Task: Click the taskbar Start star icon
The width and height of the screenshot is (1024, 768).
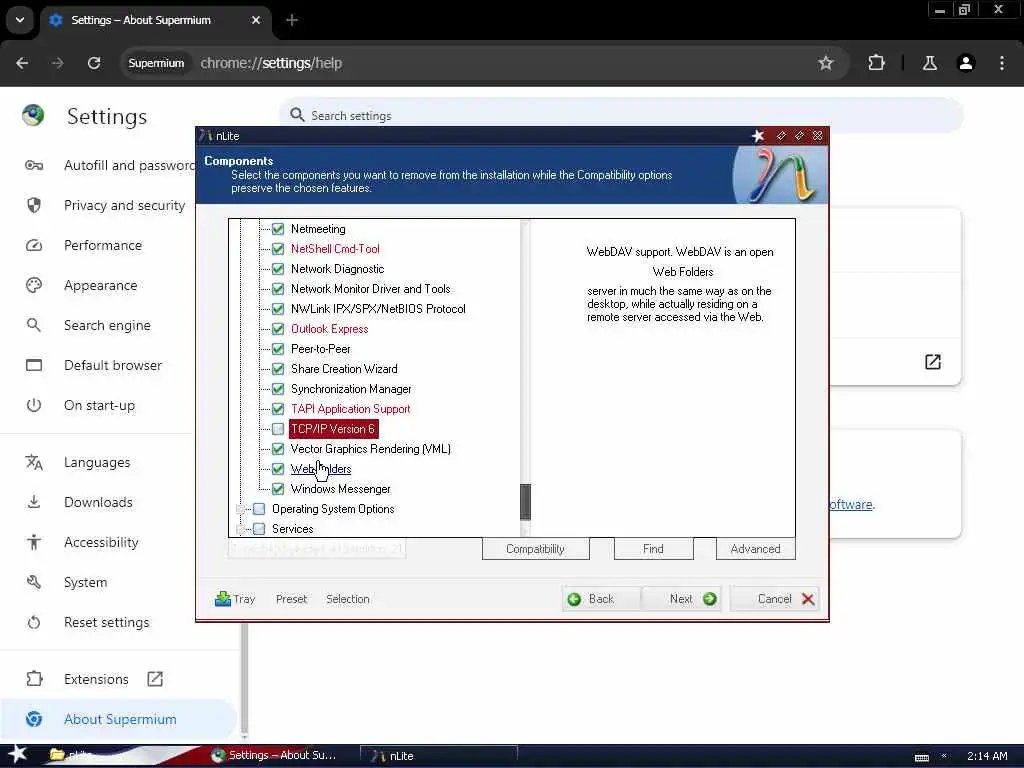Action: coord(18,754)
